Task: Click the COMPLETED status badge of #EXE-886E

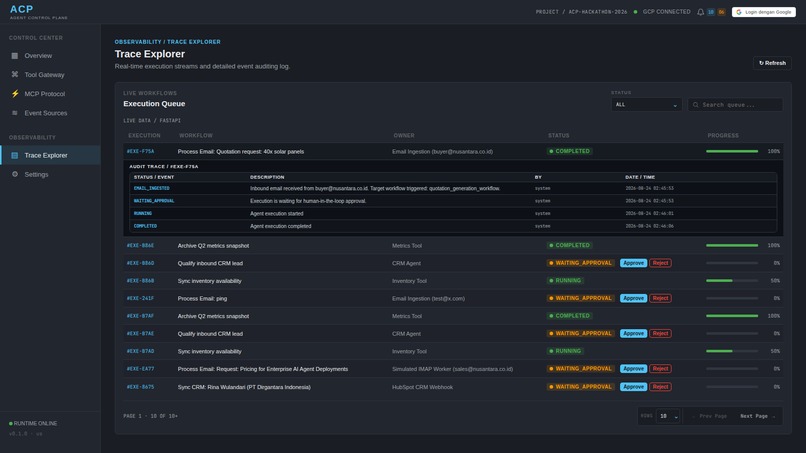Action: click(570, 245)
